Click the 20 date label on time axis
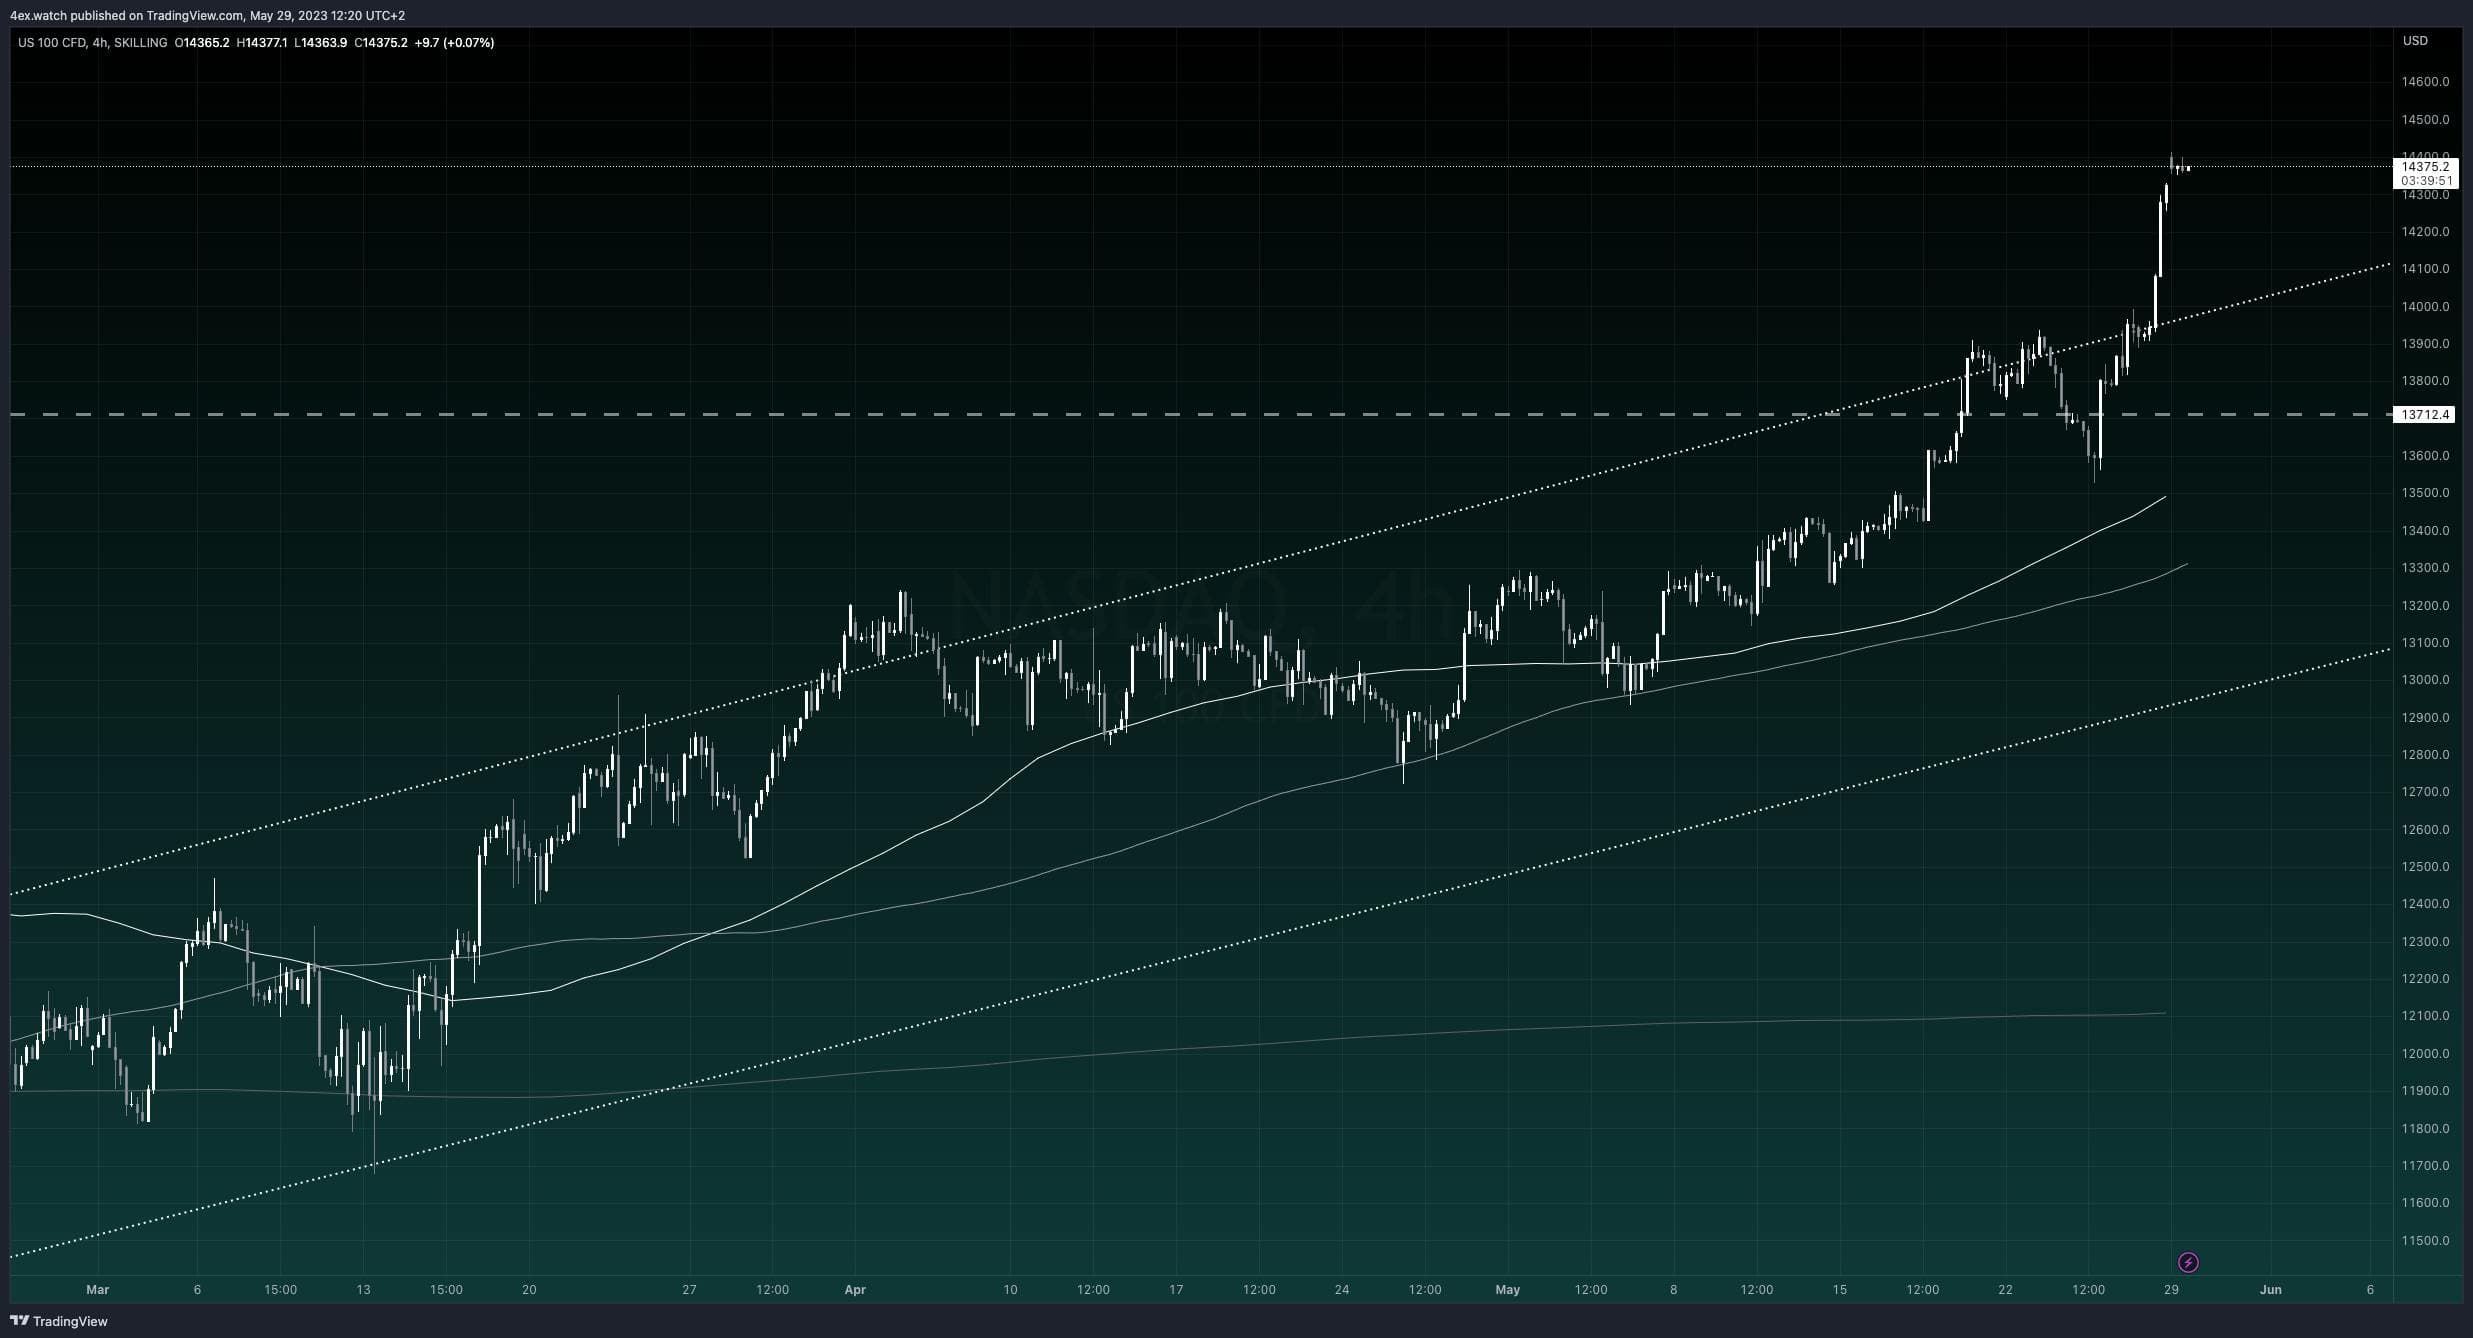 pos(529,1290)
